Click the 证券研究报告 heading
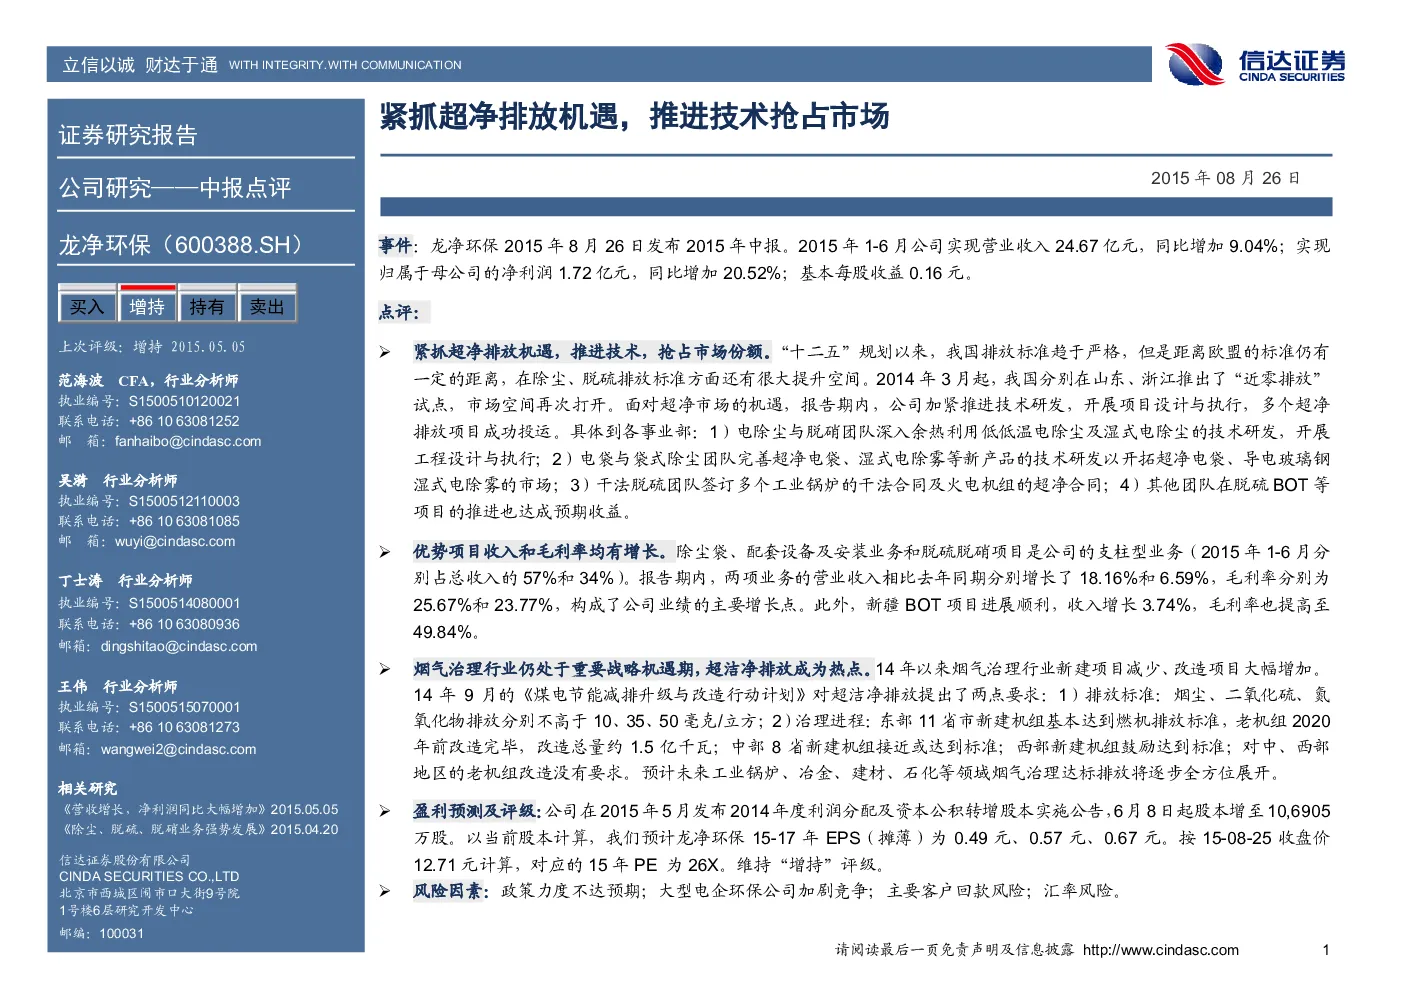 pos(128,135)
